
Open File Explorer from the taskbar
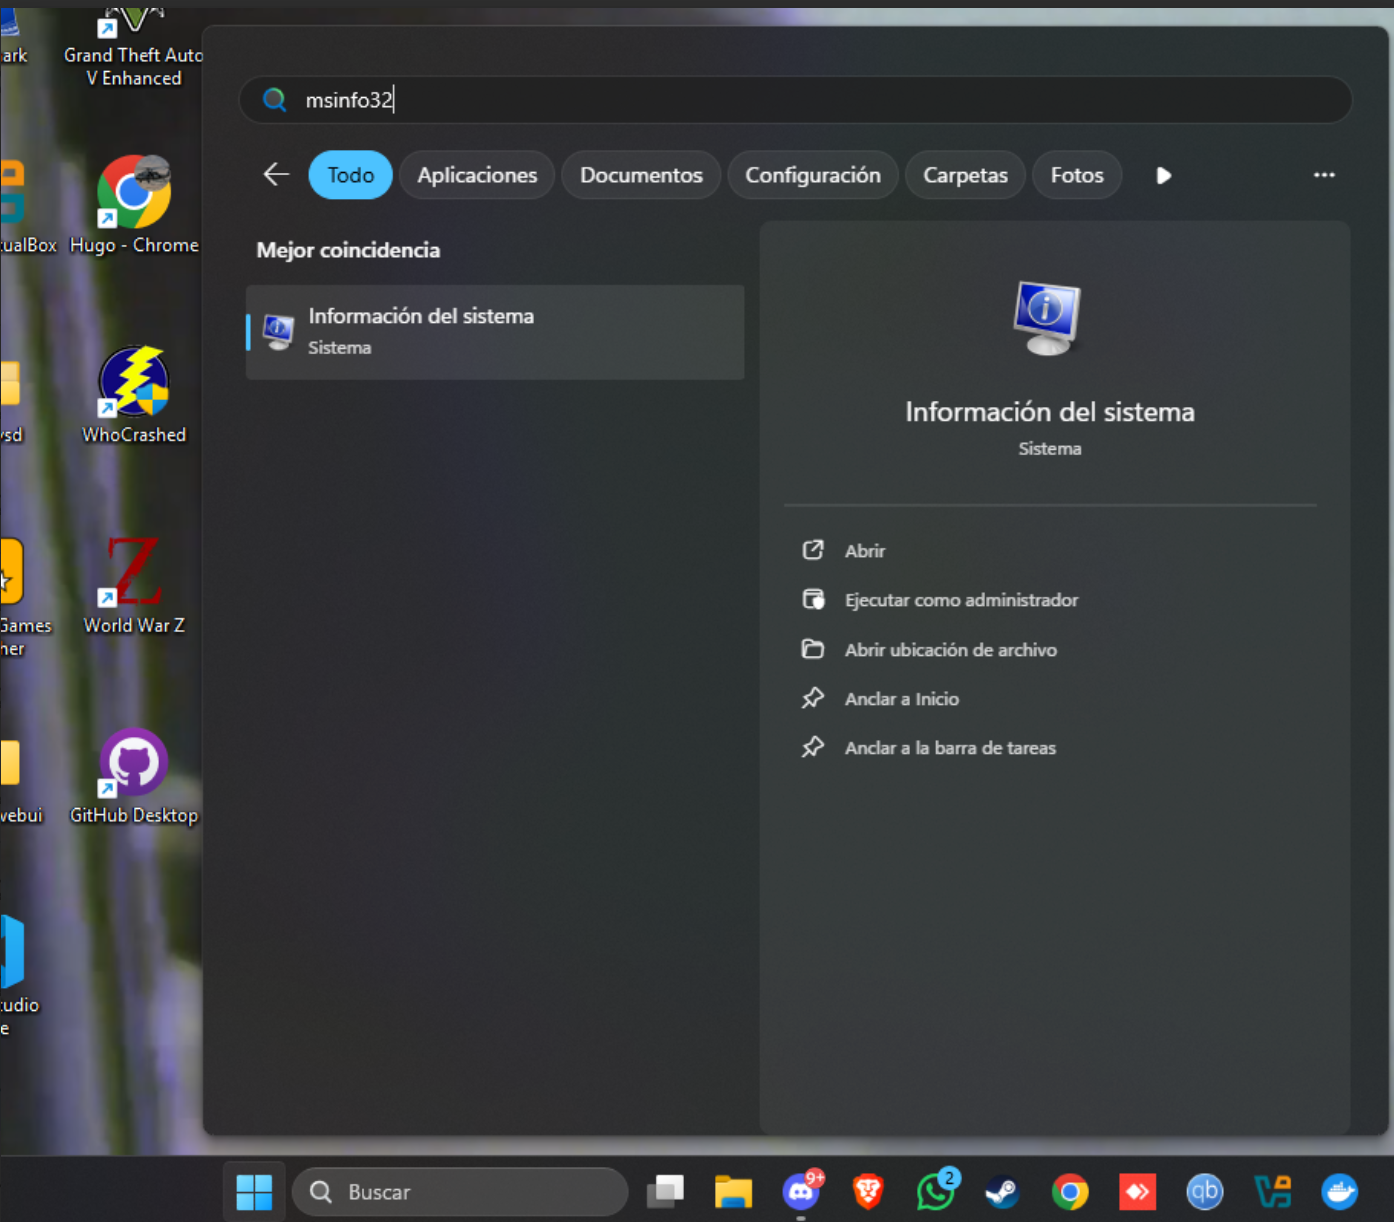[733, 1192]
